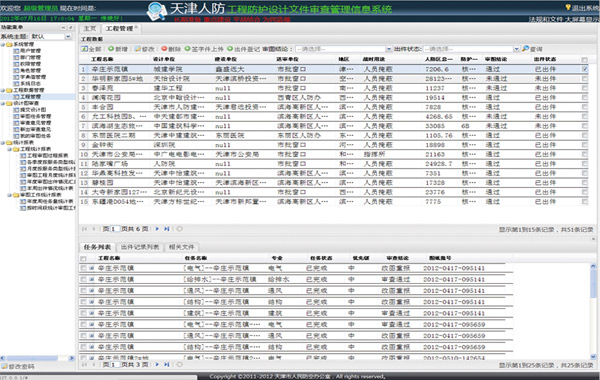Click the 我的审图任务 tree icon

tap(16, 136)
